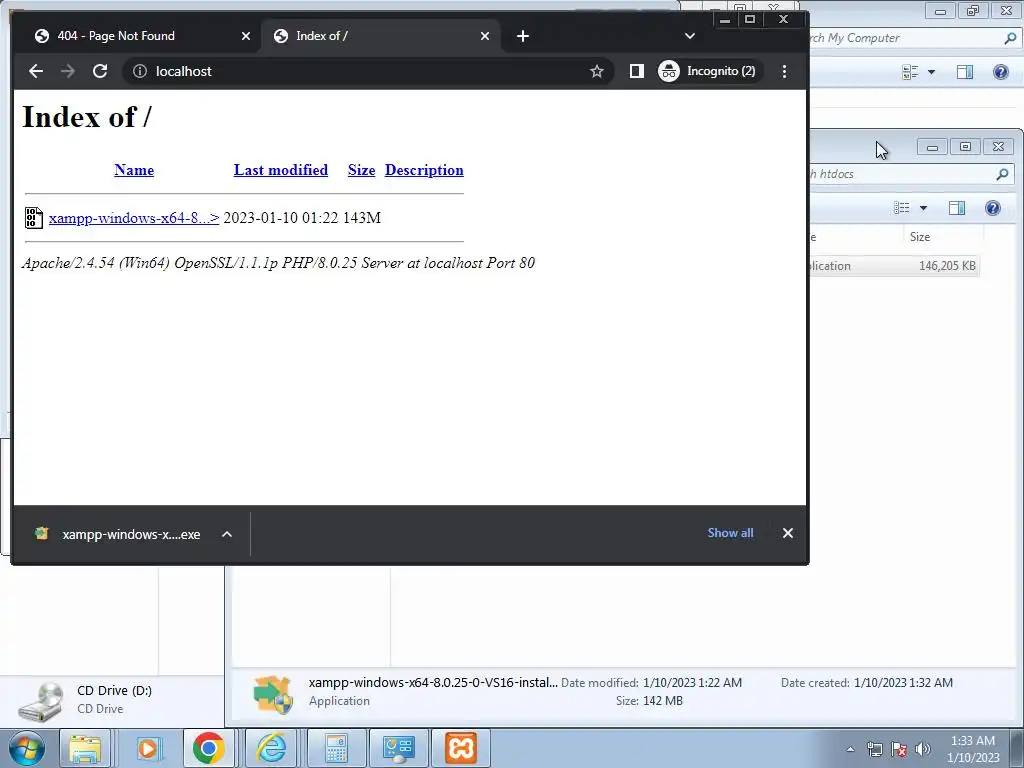Open Chrome side panel icon

tap(636, 71)
